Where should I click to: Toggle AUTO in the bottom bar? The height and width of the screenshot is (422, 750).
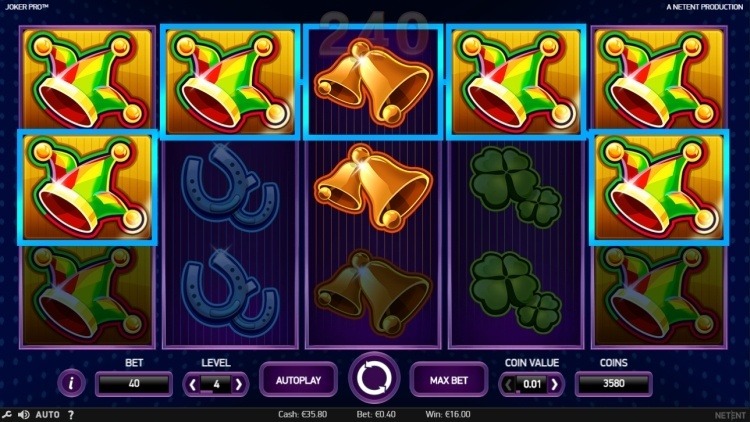(x=47, y=415)
